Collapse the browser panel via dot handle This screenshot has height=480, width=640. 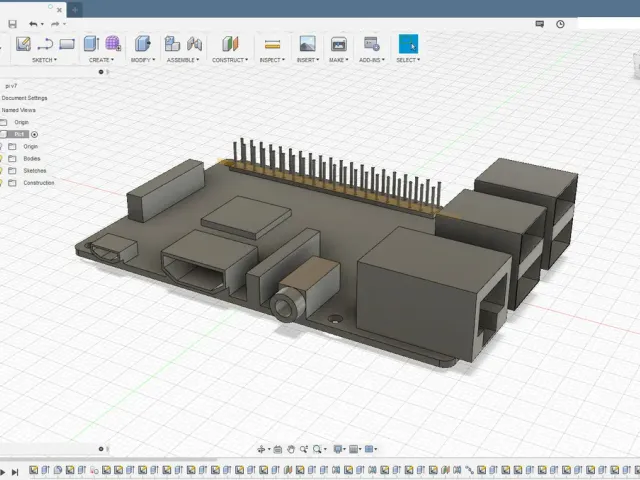tap(101, 72)
